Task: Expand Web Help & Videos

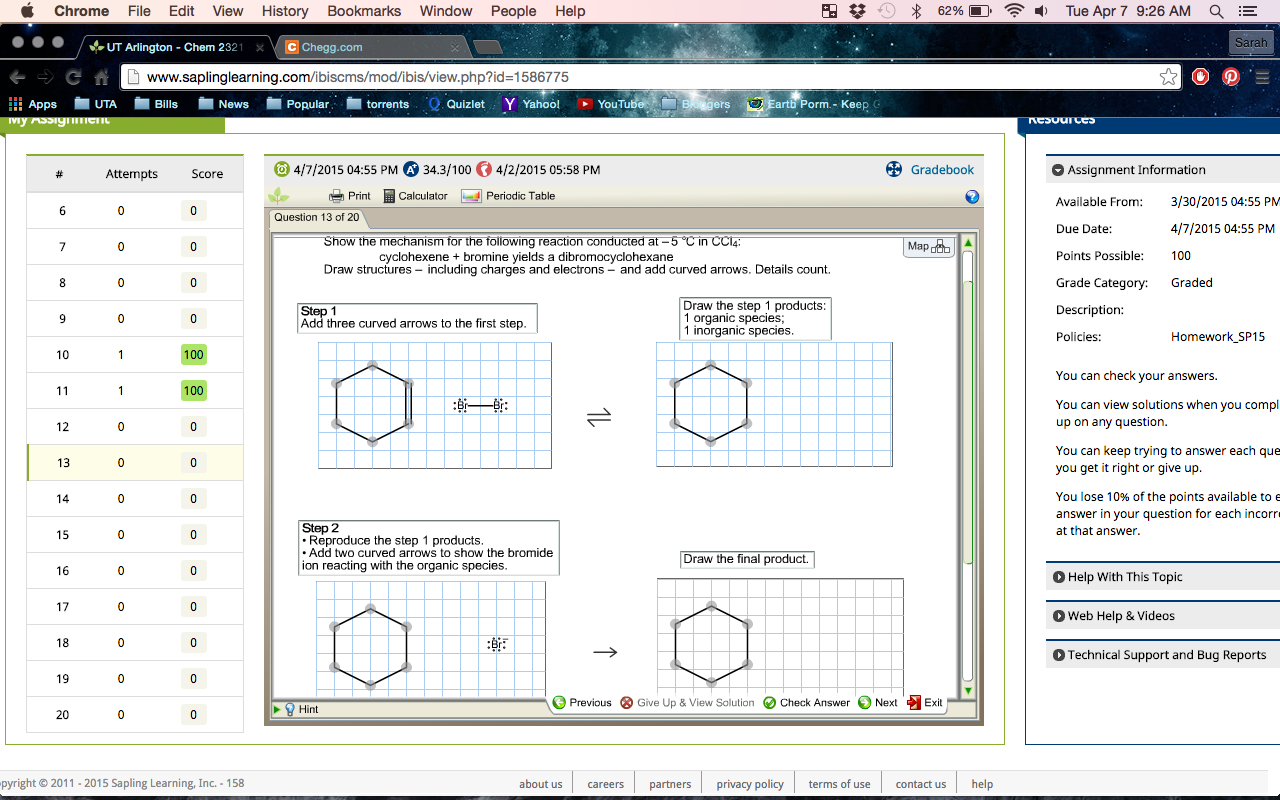Action: (x=1113, y=616)
